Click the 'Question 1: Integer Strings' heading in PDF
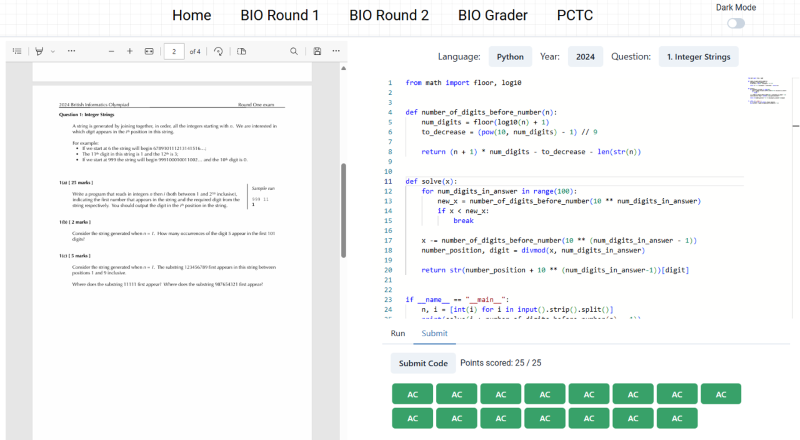 (x=86, y=115)
